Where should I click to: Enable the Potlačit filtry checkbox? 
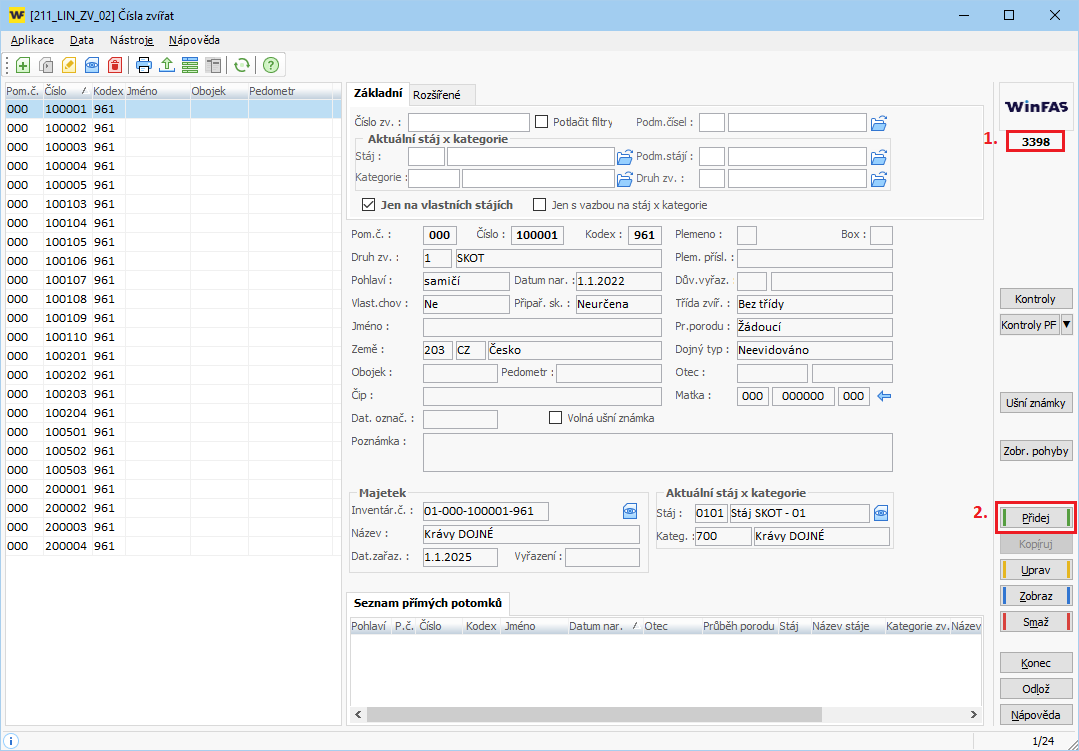pyautogui.click(x=542, y=122)
